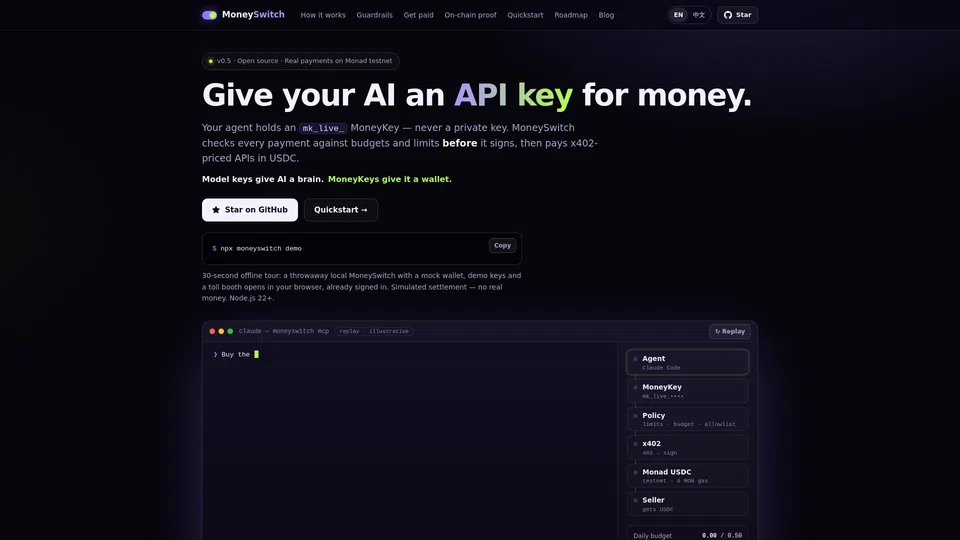Click the green window dot in terminal
This screenshot has width=960, height=540.
coord(230,331)
